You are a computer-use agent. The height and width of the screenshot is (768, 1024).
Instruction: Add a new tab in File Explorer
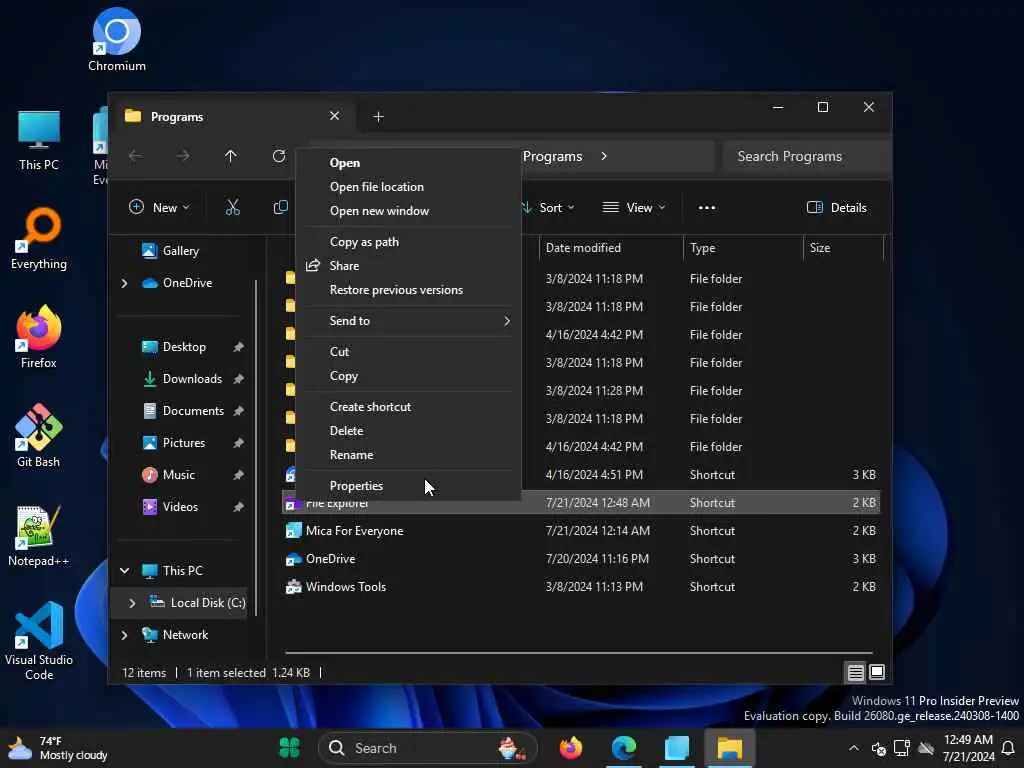378,117
